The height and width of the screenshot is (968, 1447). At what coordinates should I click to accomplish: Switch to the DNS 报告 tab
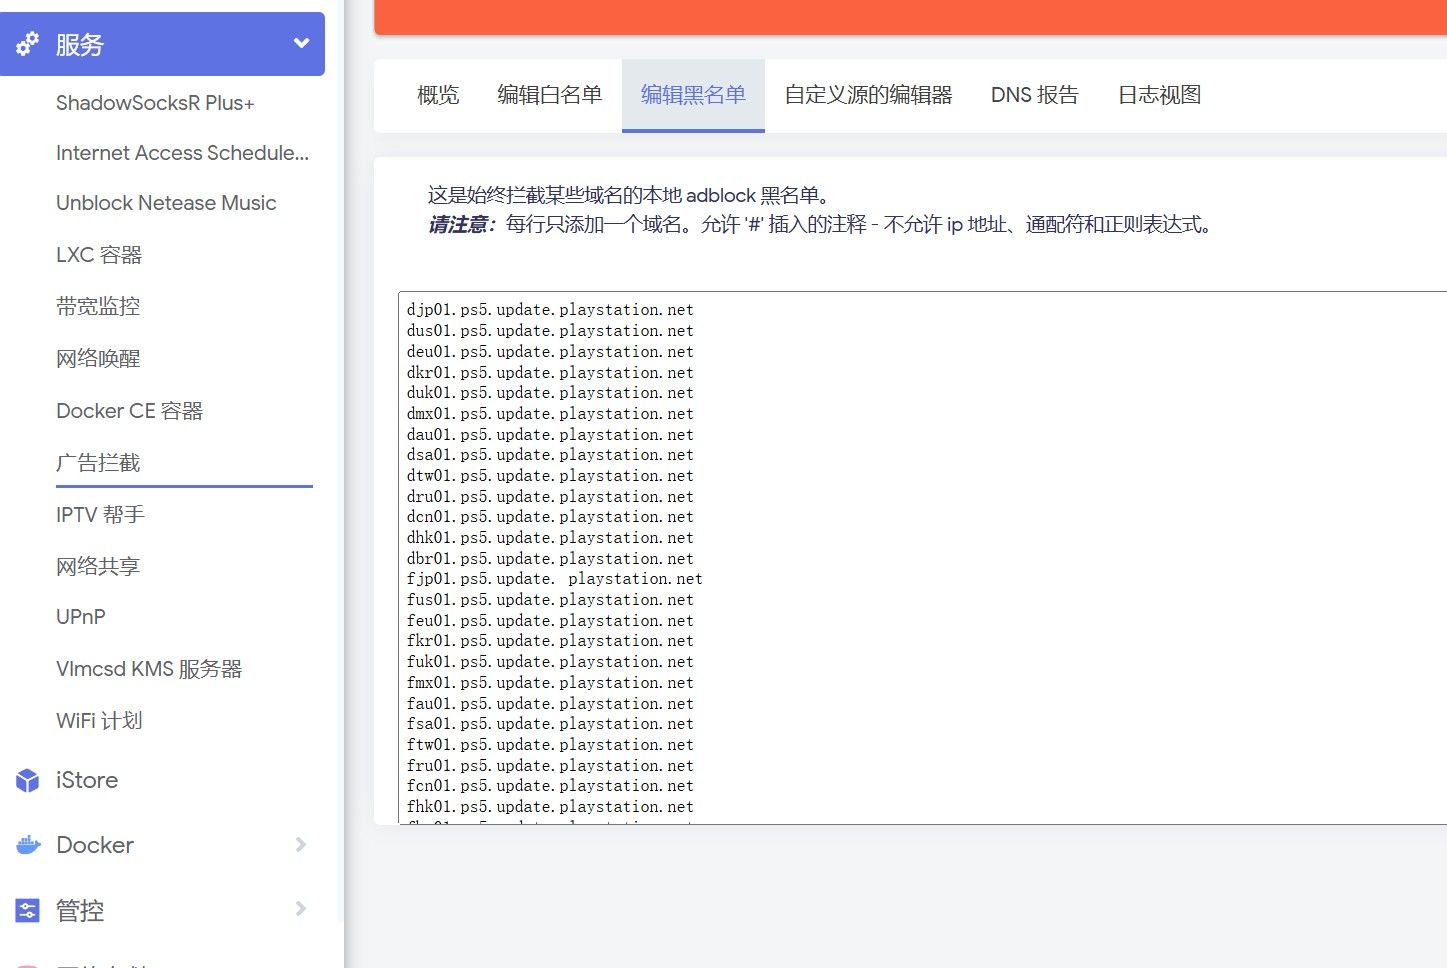pyautogui.click(x=1035, y=95)
